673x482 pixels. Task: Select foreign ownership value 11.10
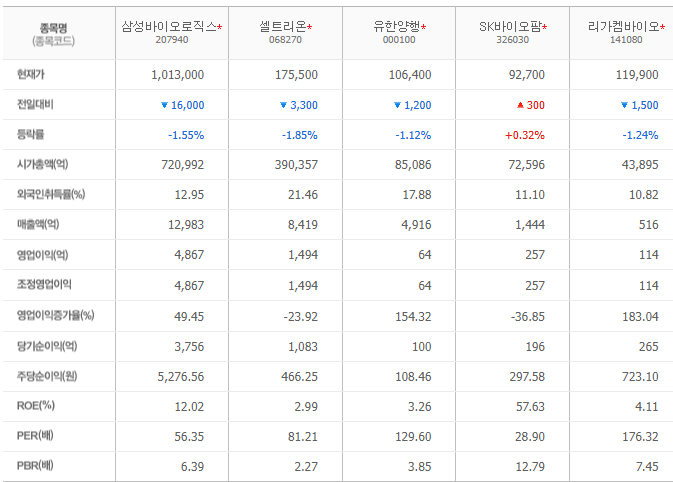point(530,195)
